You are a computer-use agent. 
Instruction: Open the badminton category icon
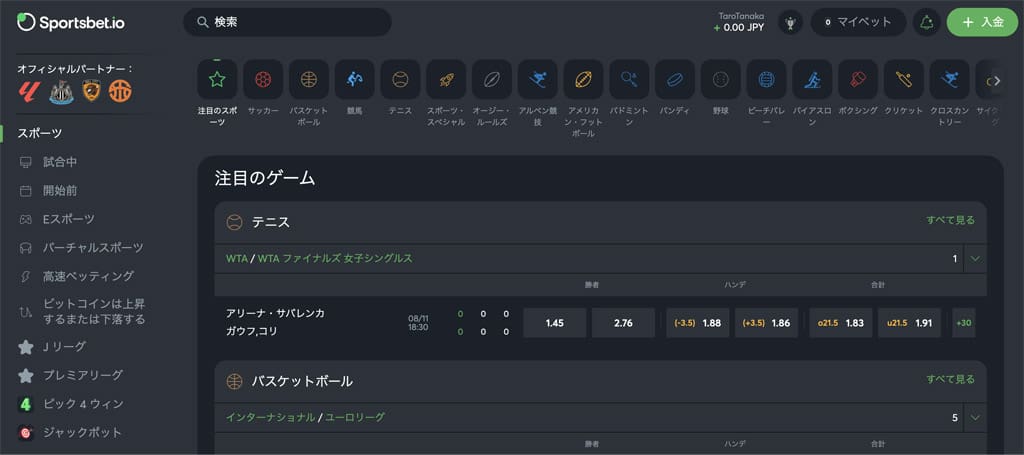[629, 80]
